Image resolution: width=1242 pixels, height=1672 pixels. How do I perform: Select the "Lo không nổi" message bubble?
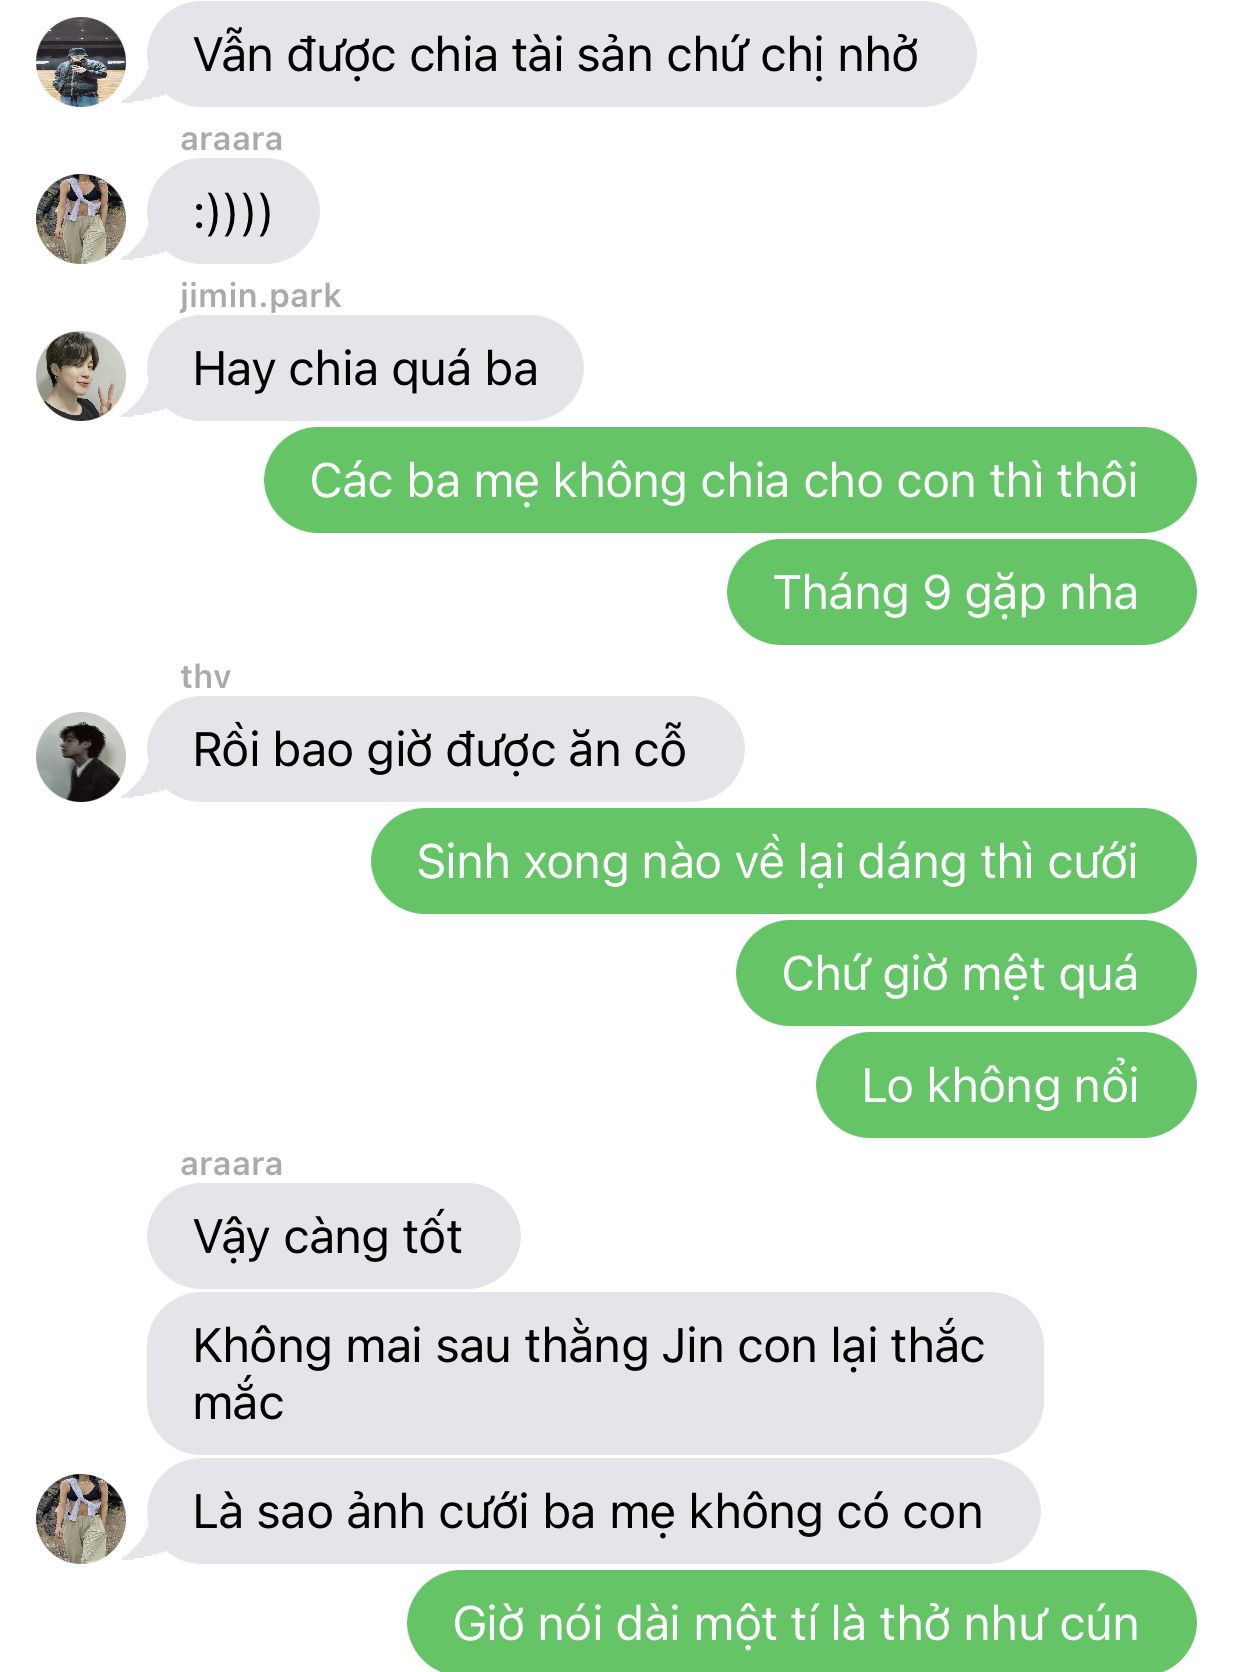coord(1006,1085)
